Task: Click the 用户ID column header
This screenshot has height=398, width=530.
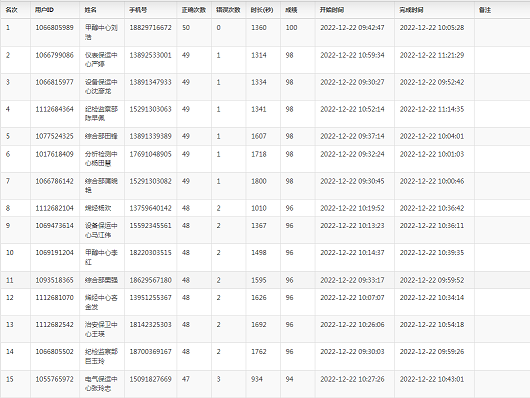Action: 44,10
